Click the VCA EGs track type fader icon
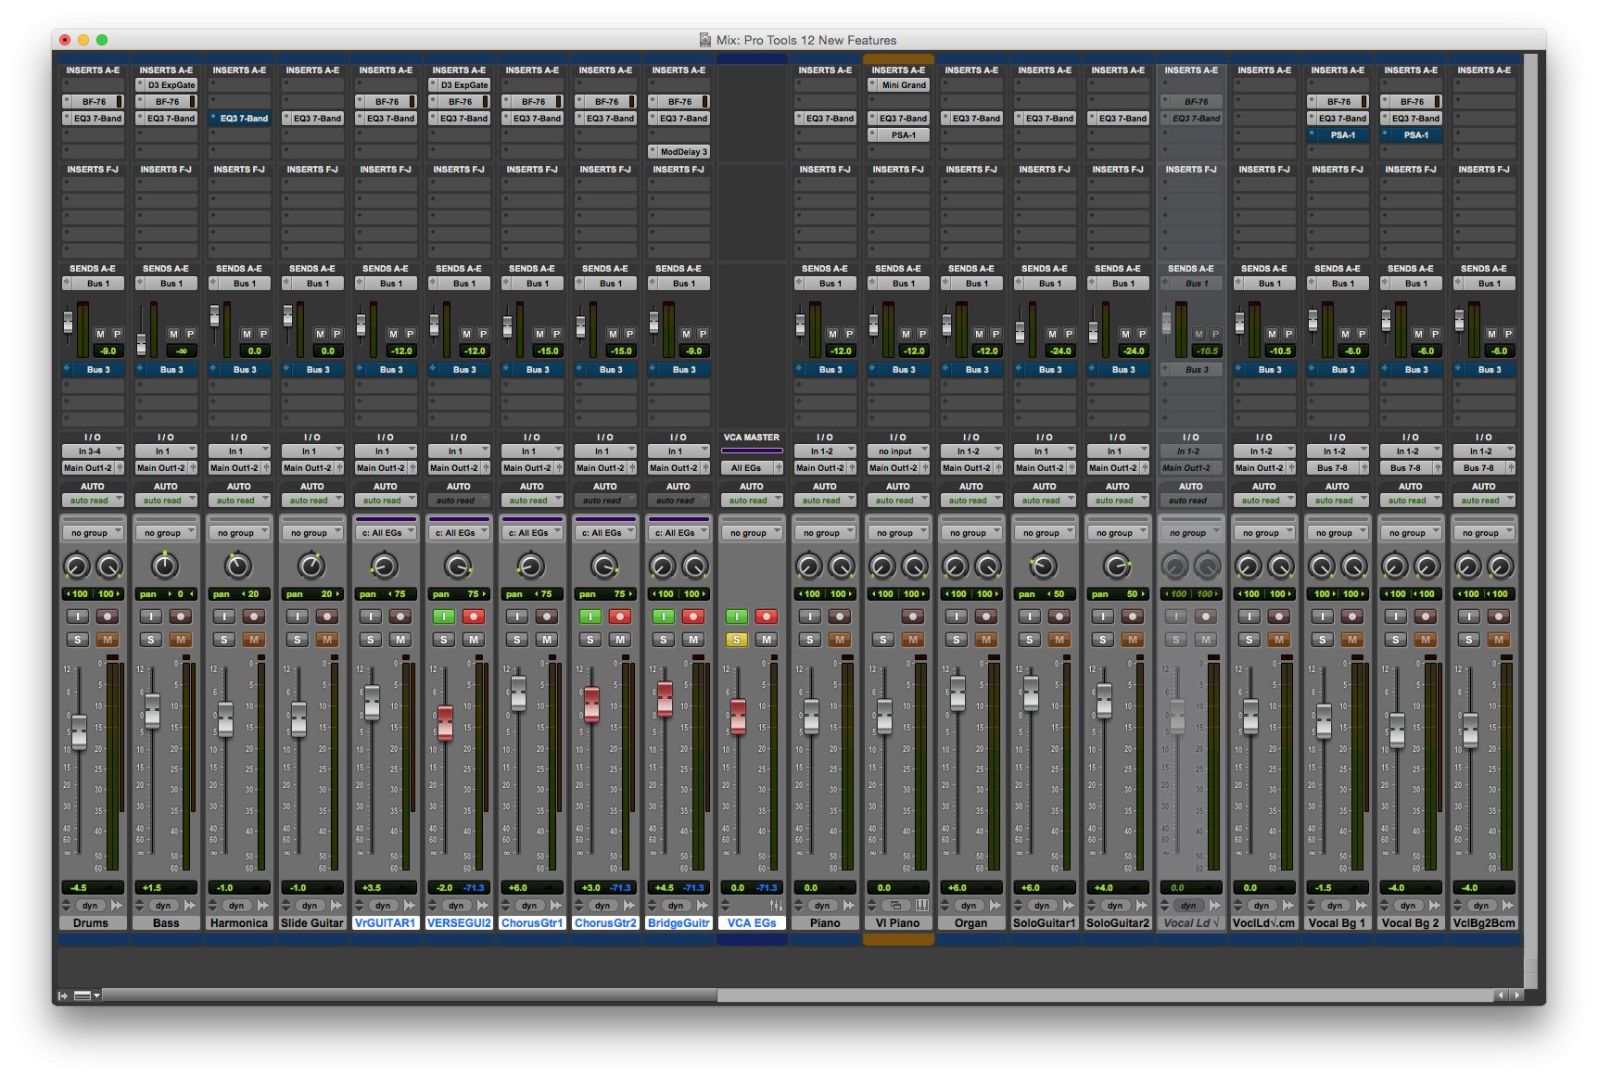Viewport: 1598px width, 1080px height. click(x=775, y=905)
